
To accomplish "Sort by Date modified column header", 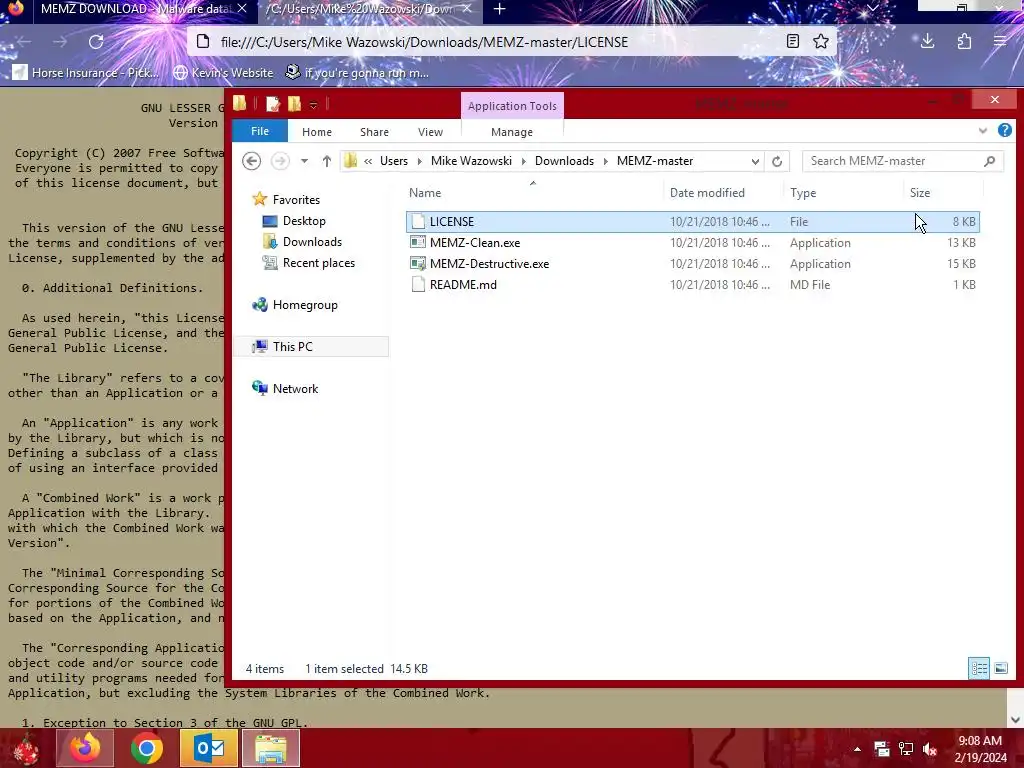I will click(707, 193).
